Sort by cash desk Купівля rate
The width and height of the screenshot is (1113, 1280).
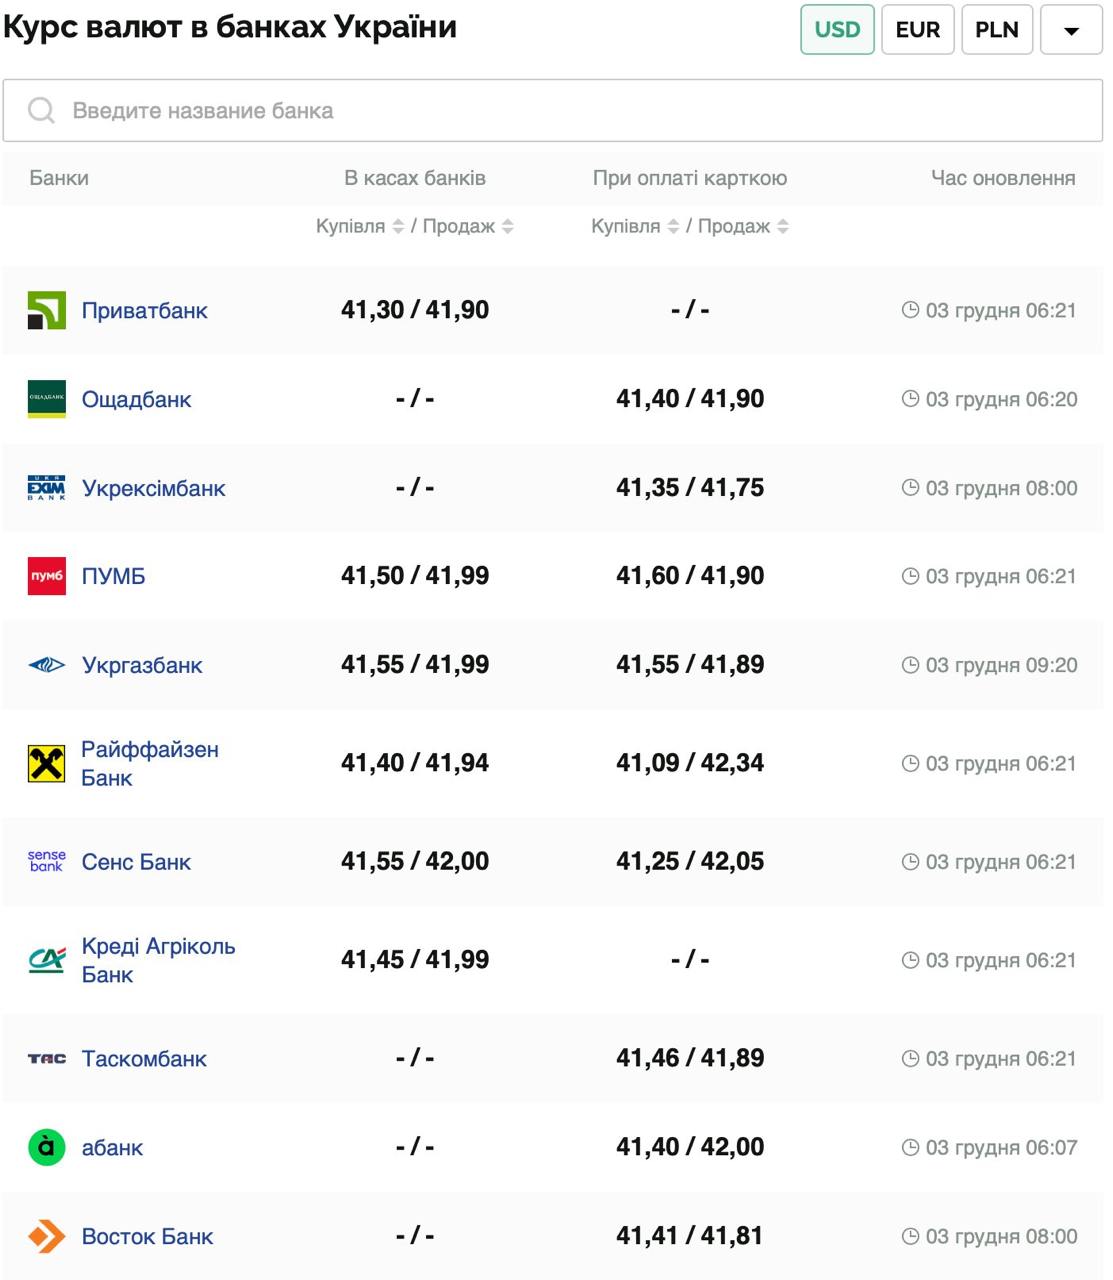coord(398,227)
